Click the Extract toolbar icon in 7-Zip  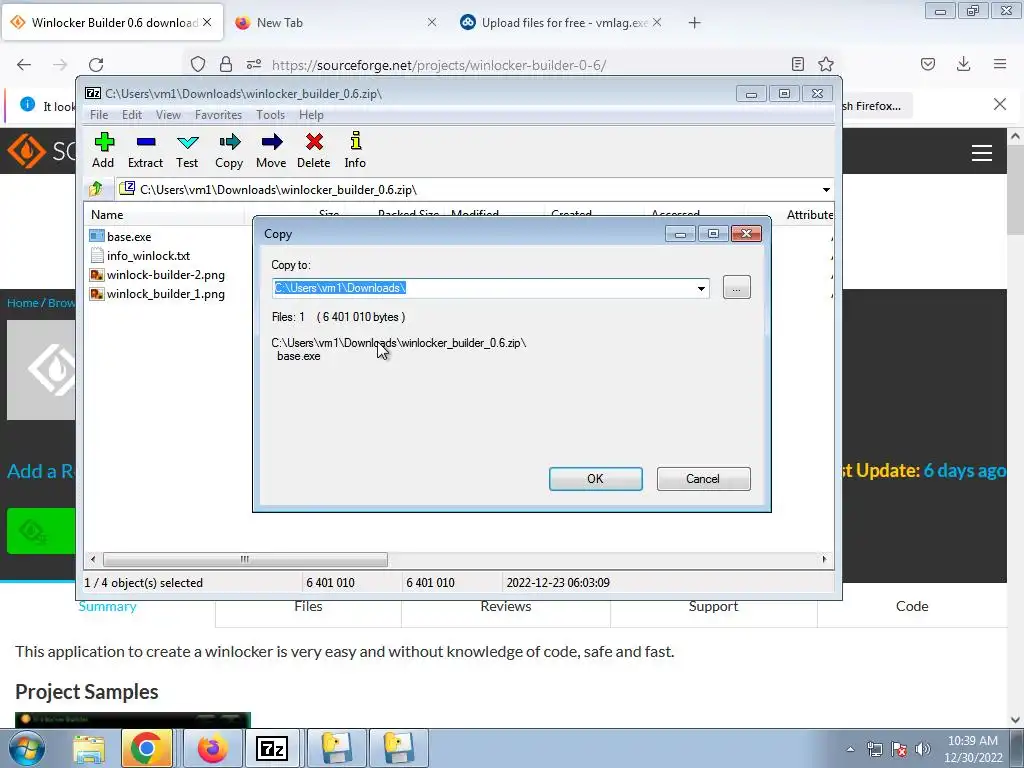pos(145,150)
